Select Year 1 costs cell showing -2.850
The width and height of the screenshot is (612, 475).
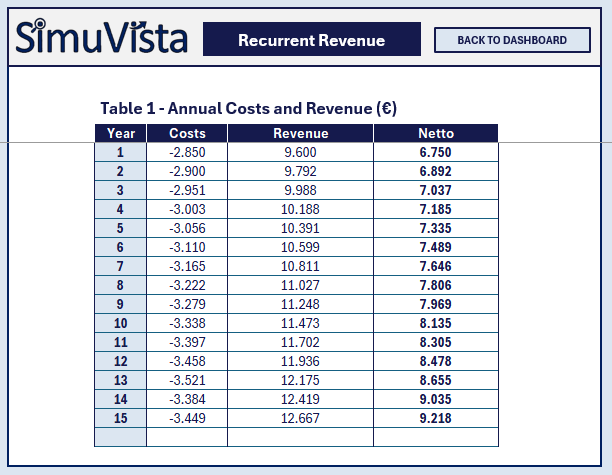[187, 152]
